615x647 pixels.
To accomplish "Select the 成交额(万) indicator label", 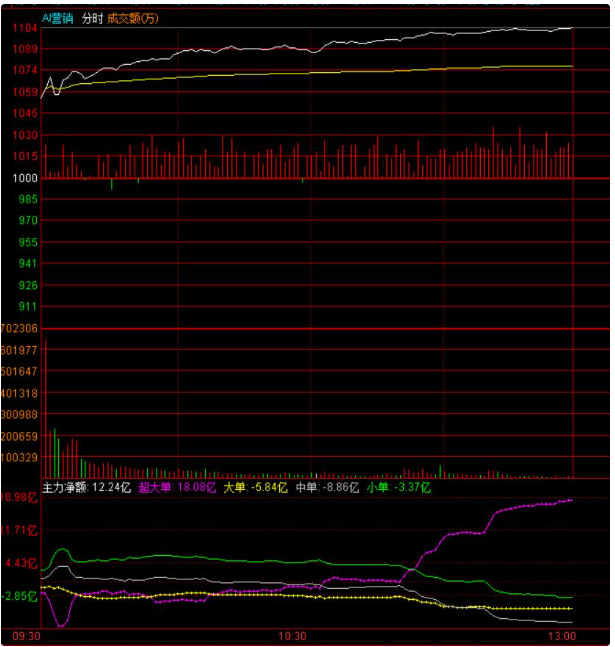I will [x=133, y=18].
